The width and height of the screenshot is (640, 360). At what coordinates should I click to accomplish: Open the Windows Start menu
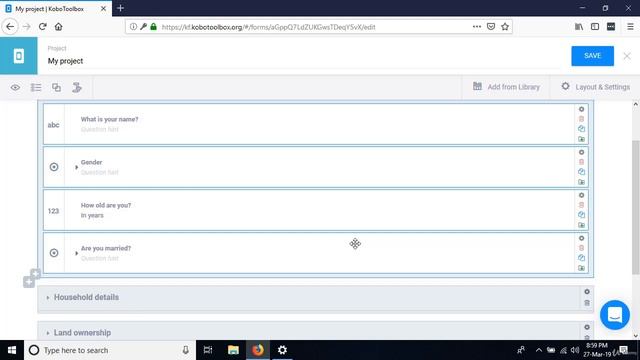coord(12,350)
